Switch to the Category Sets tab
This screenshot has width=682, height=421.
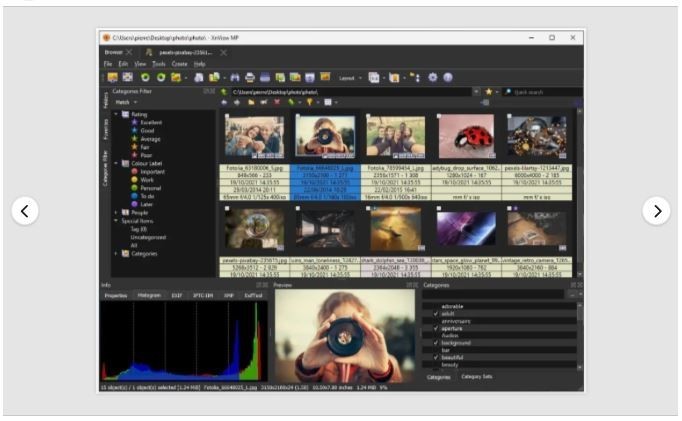[477, 377]
